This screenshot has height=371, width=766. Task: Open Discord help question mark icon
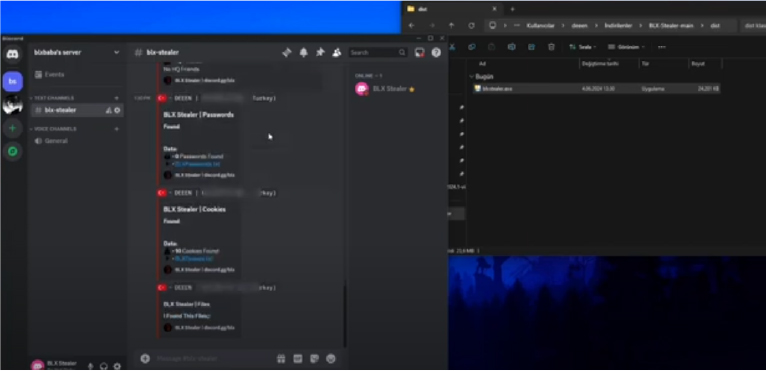point(436,53)
